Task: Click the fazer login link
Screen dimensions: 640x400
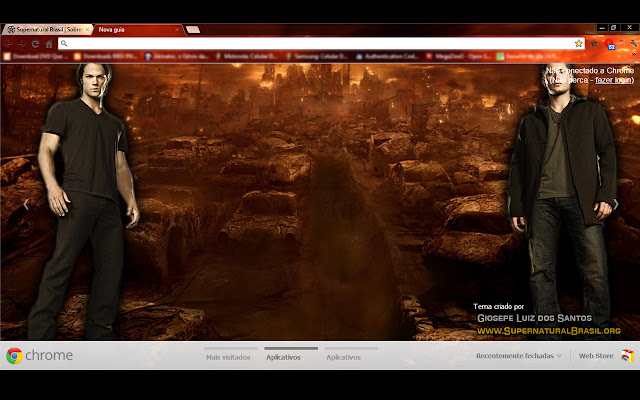Action: click(613, 80)
